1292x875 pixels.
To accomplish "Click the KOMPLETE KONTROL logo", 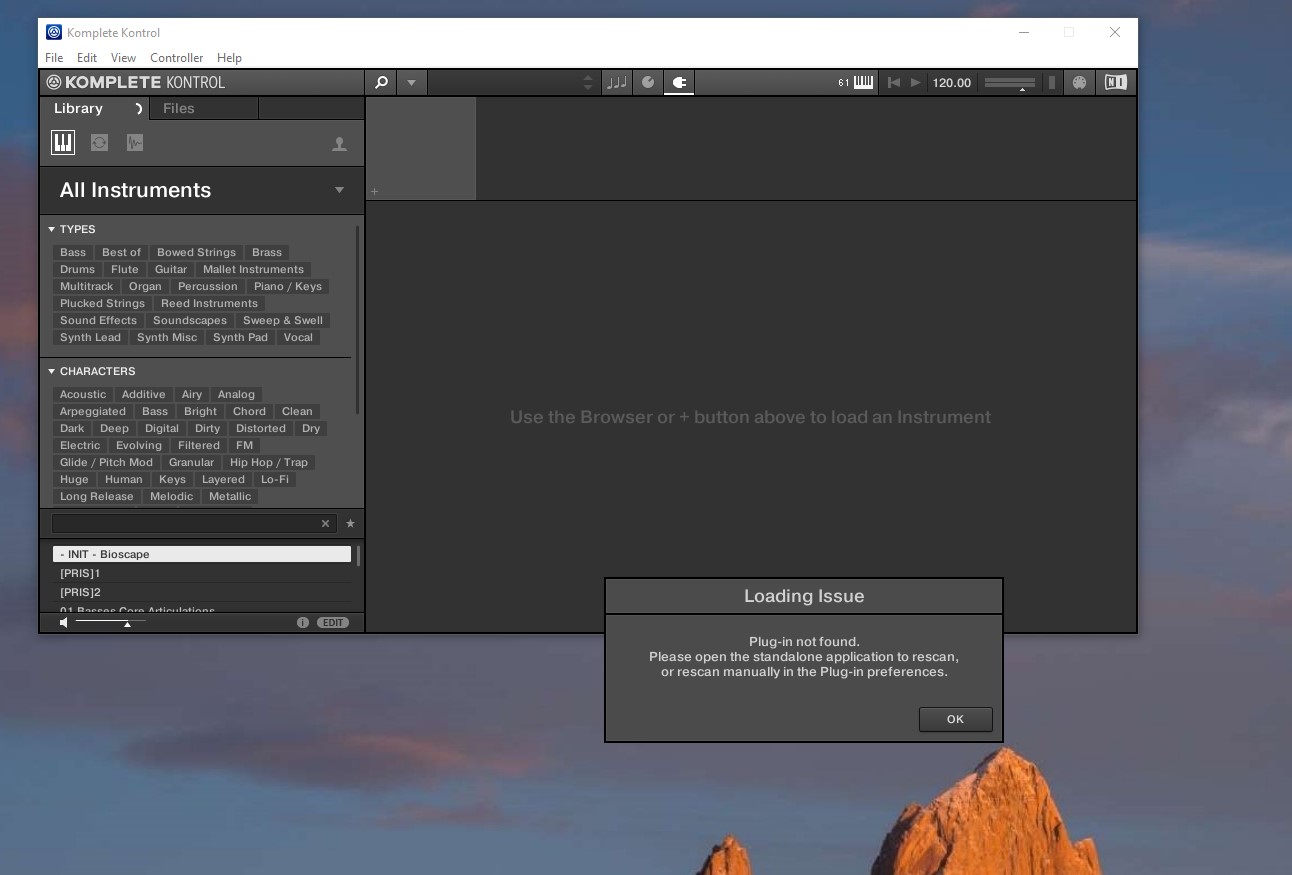I will click(x=135, y=83).
